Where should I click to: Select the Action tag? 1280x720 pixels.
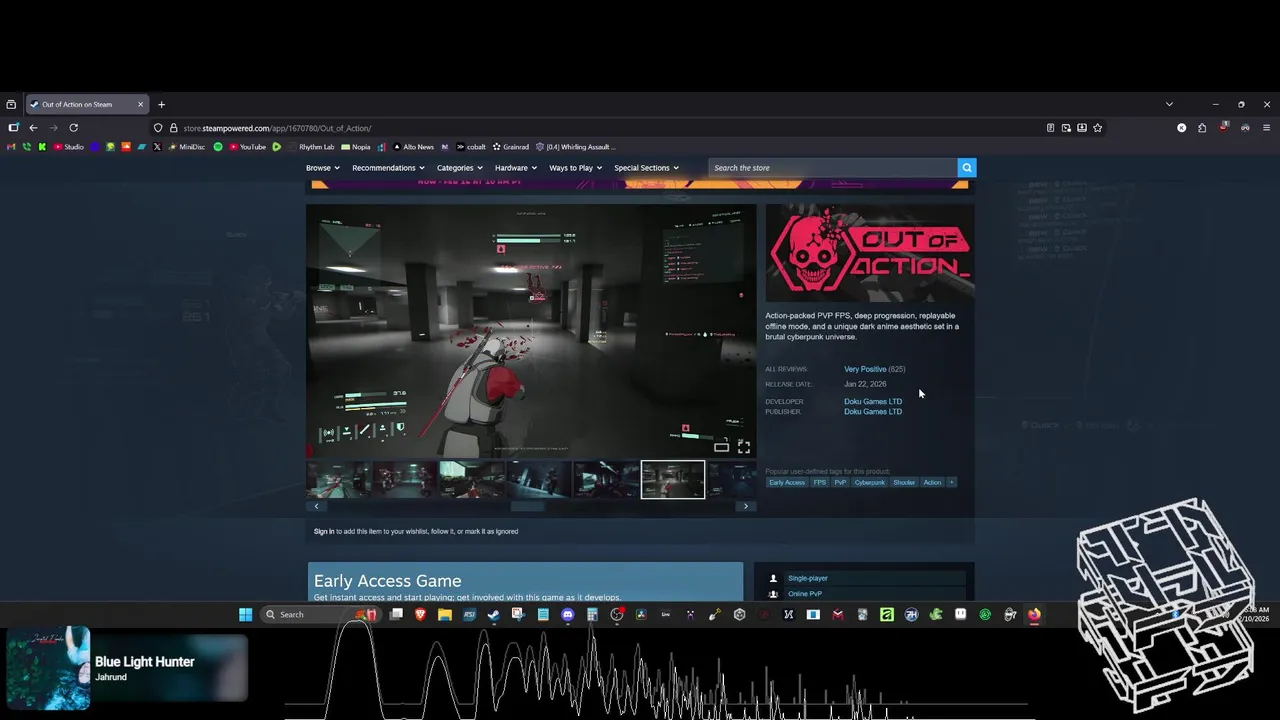click(x=932, y=483)
